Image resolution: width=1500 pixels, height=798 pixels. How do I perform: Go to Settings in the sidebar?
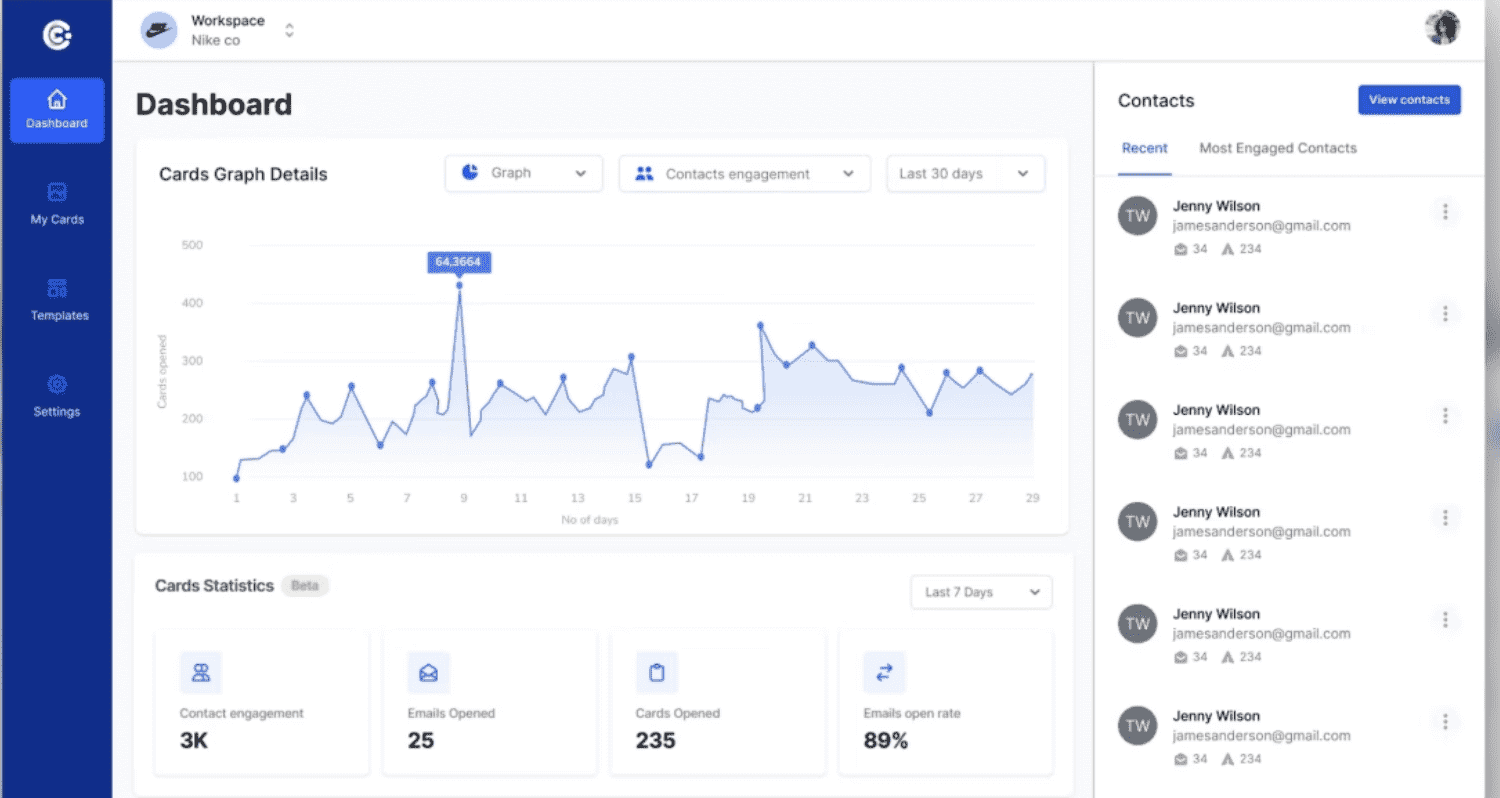(57, 396)
